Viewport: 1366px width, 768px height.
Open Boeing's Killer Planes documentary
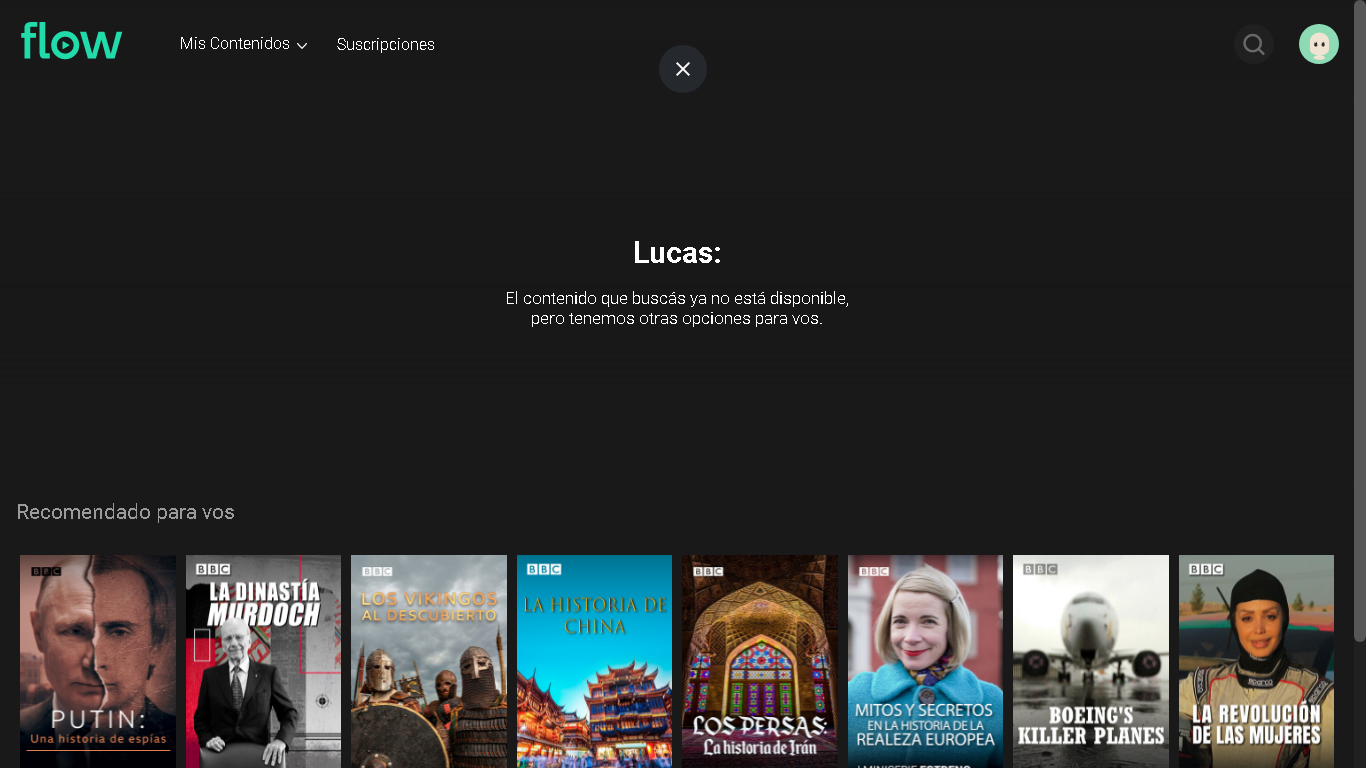point(1091,660)
